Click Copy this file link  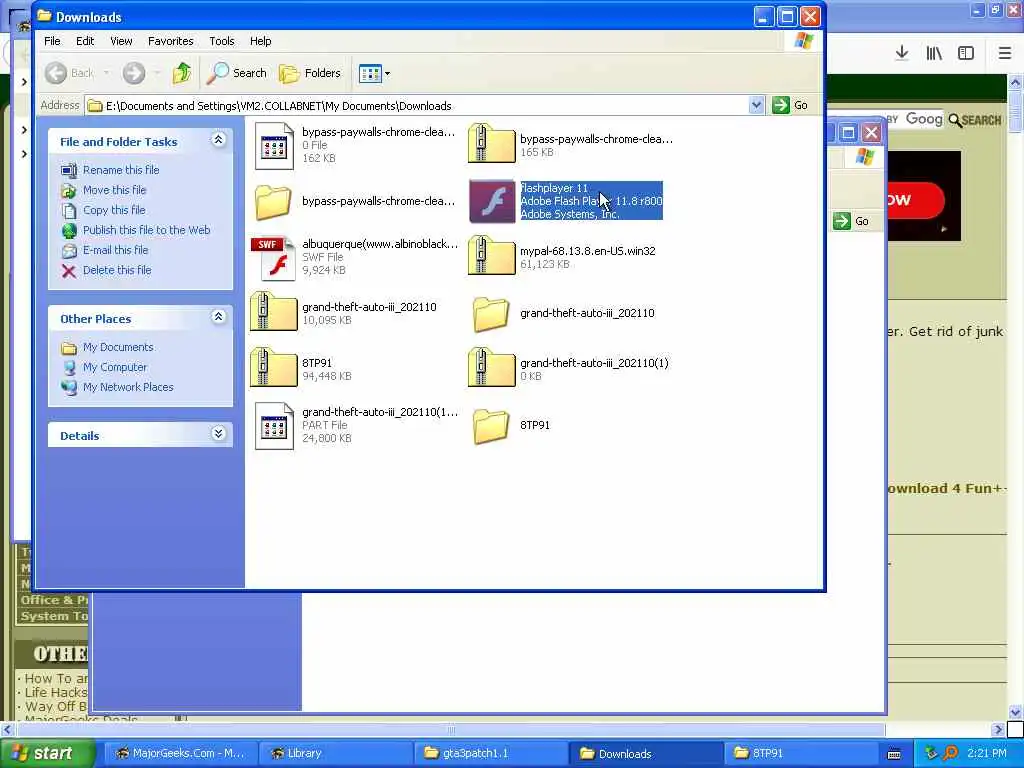pyautogui.click(x=114, y=210)
